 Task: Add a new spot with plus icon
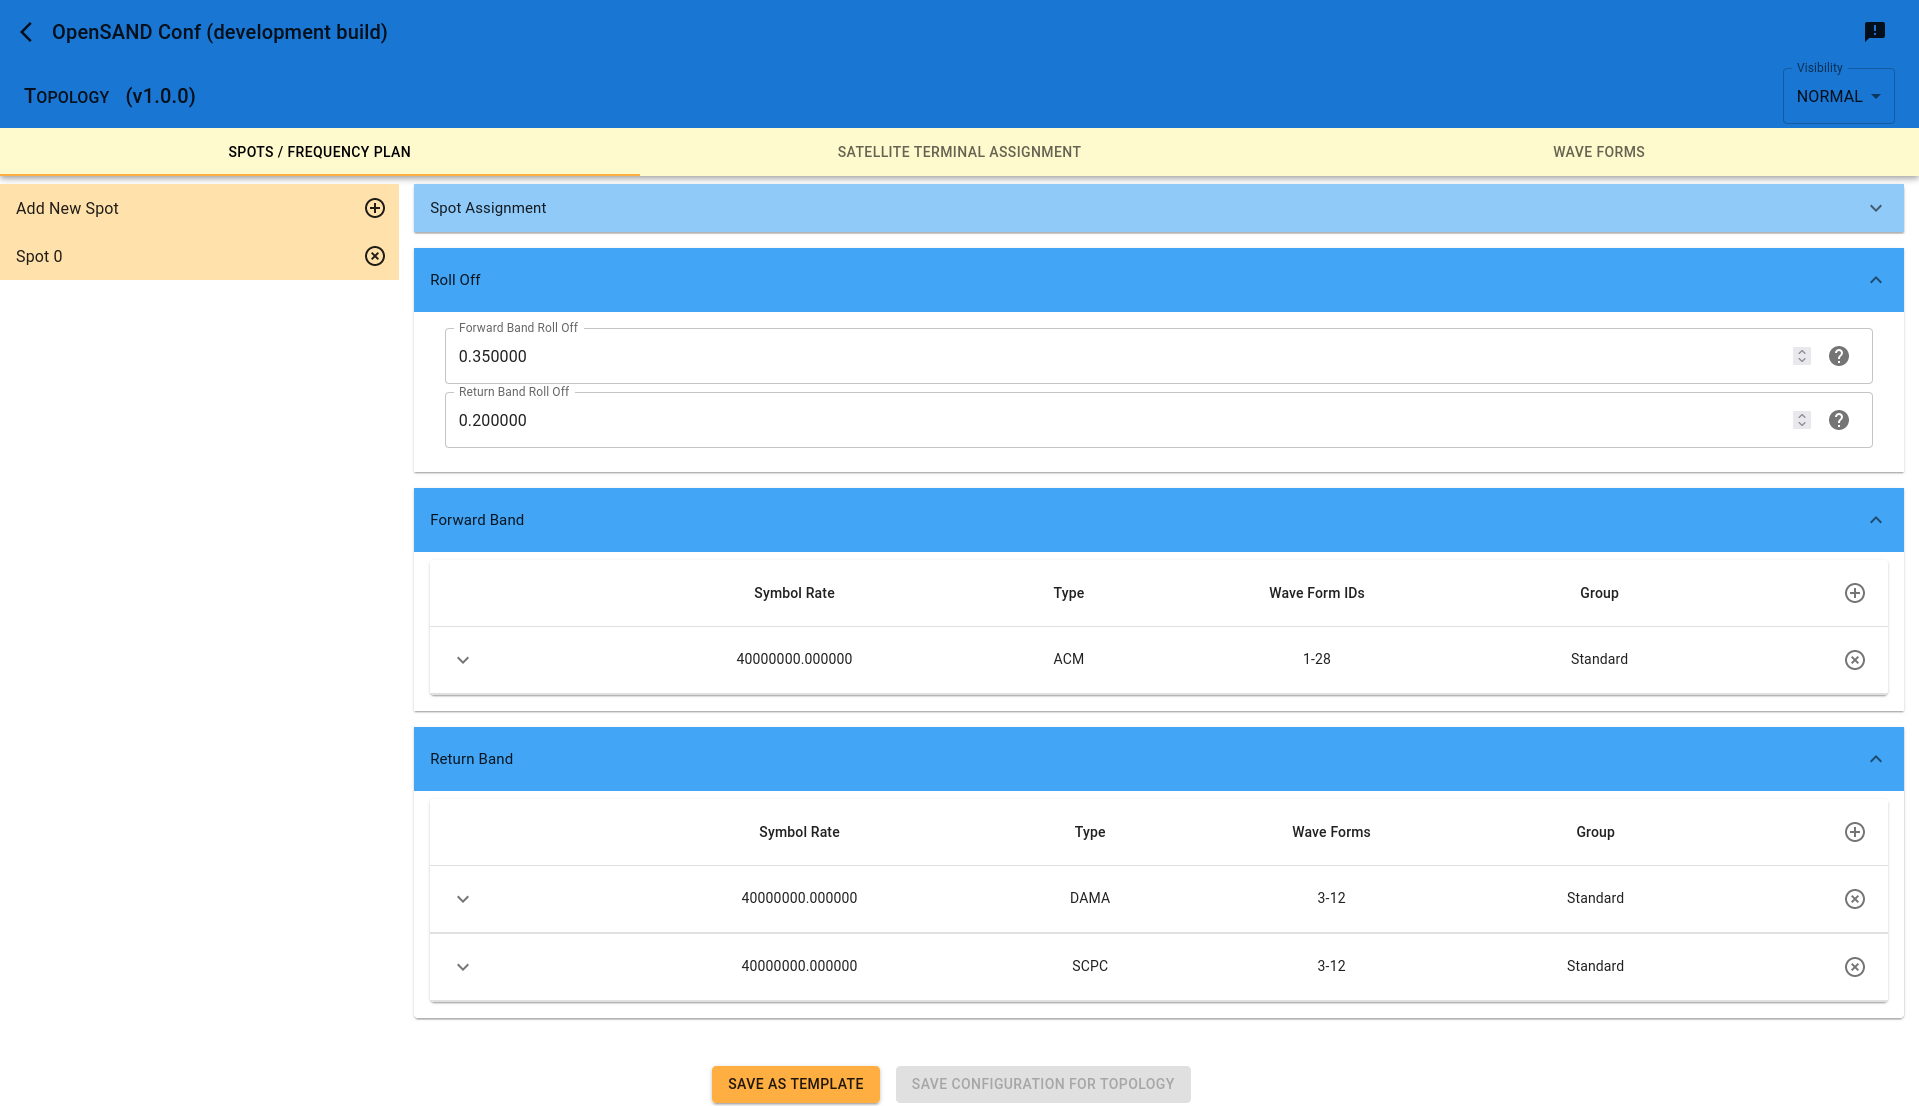coord(375,208)
